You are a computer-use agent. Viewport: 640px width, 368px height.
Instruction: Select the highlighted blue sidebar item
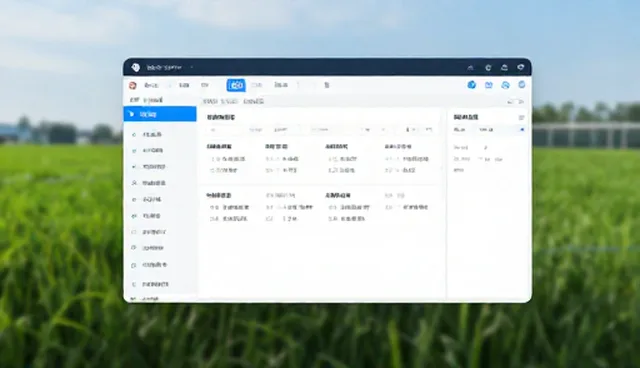click(x=160, y=114)
